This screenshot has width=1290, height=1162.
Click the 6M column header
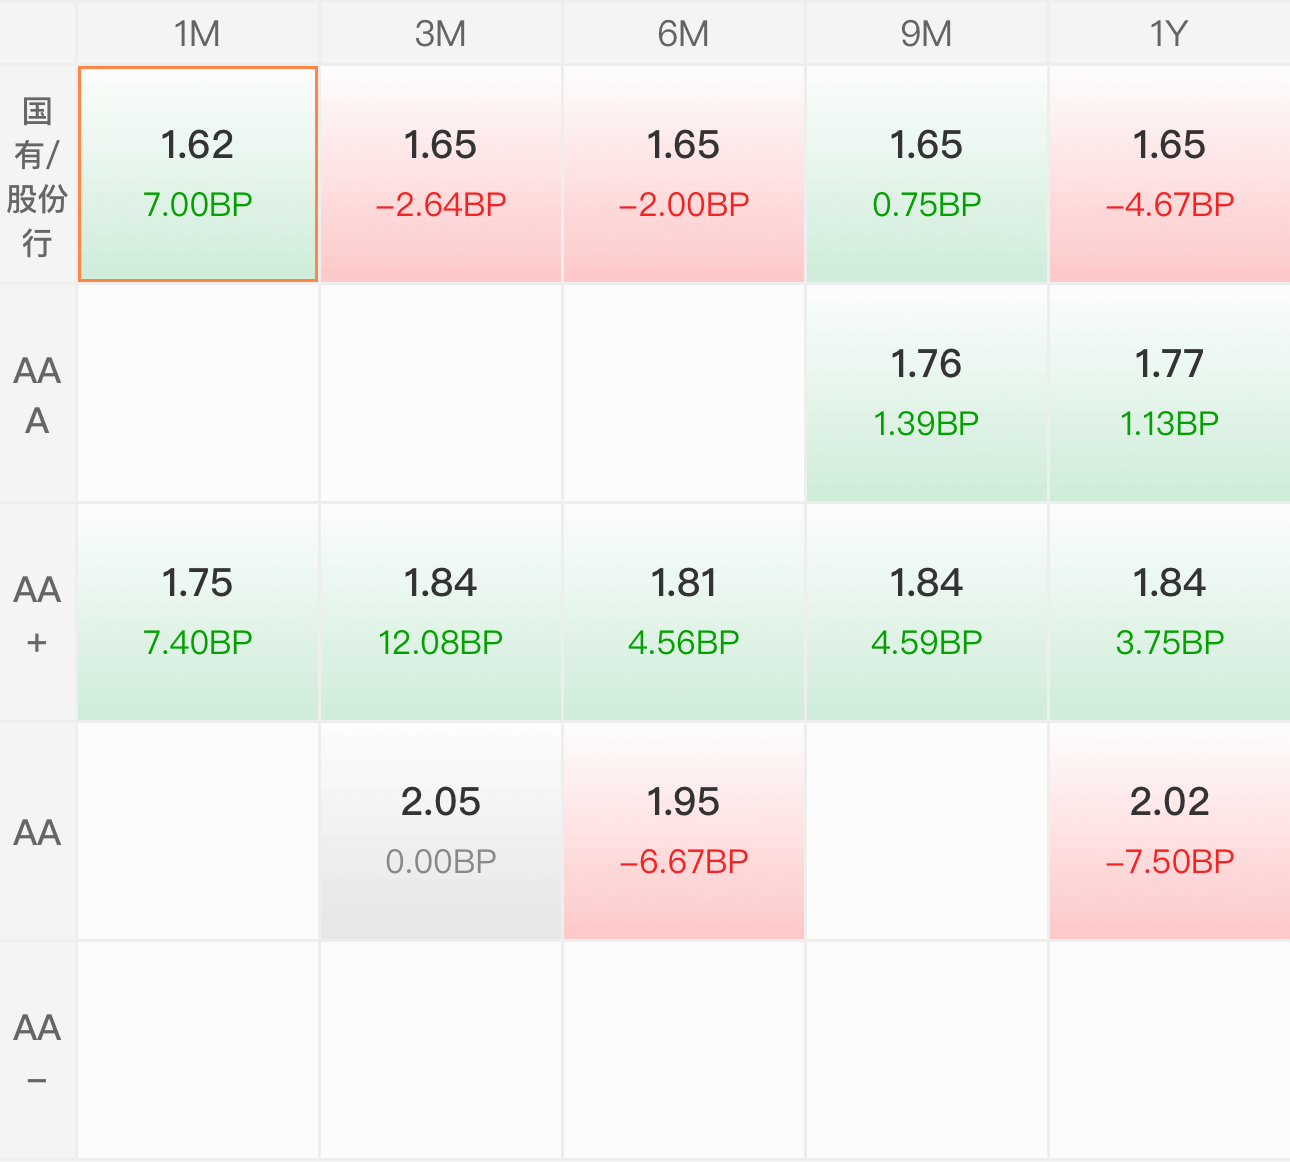pos(684,33)
